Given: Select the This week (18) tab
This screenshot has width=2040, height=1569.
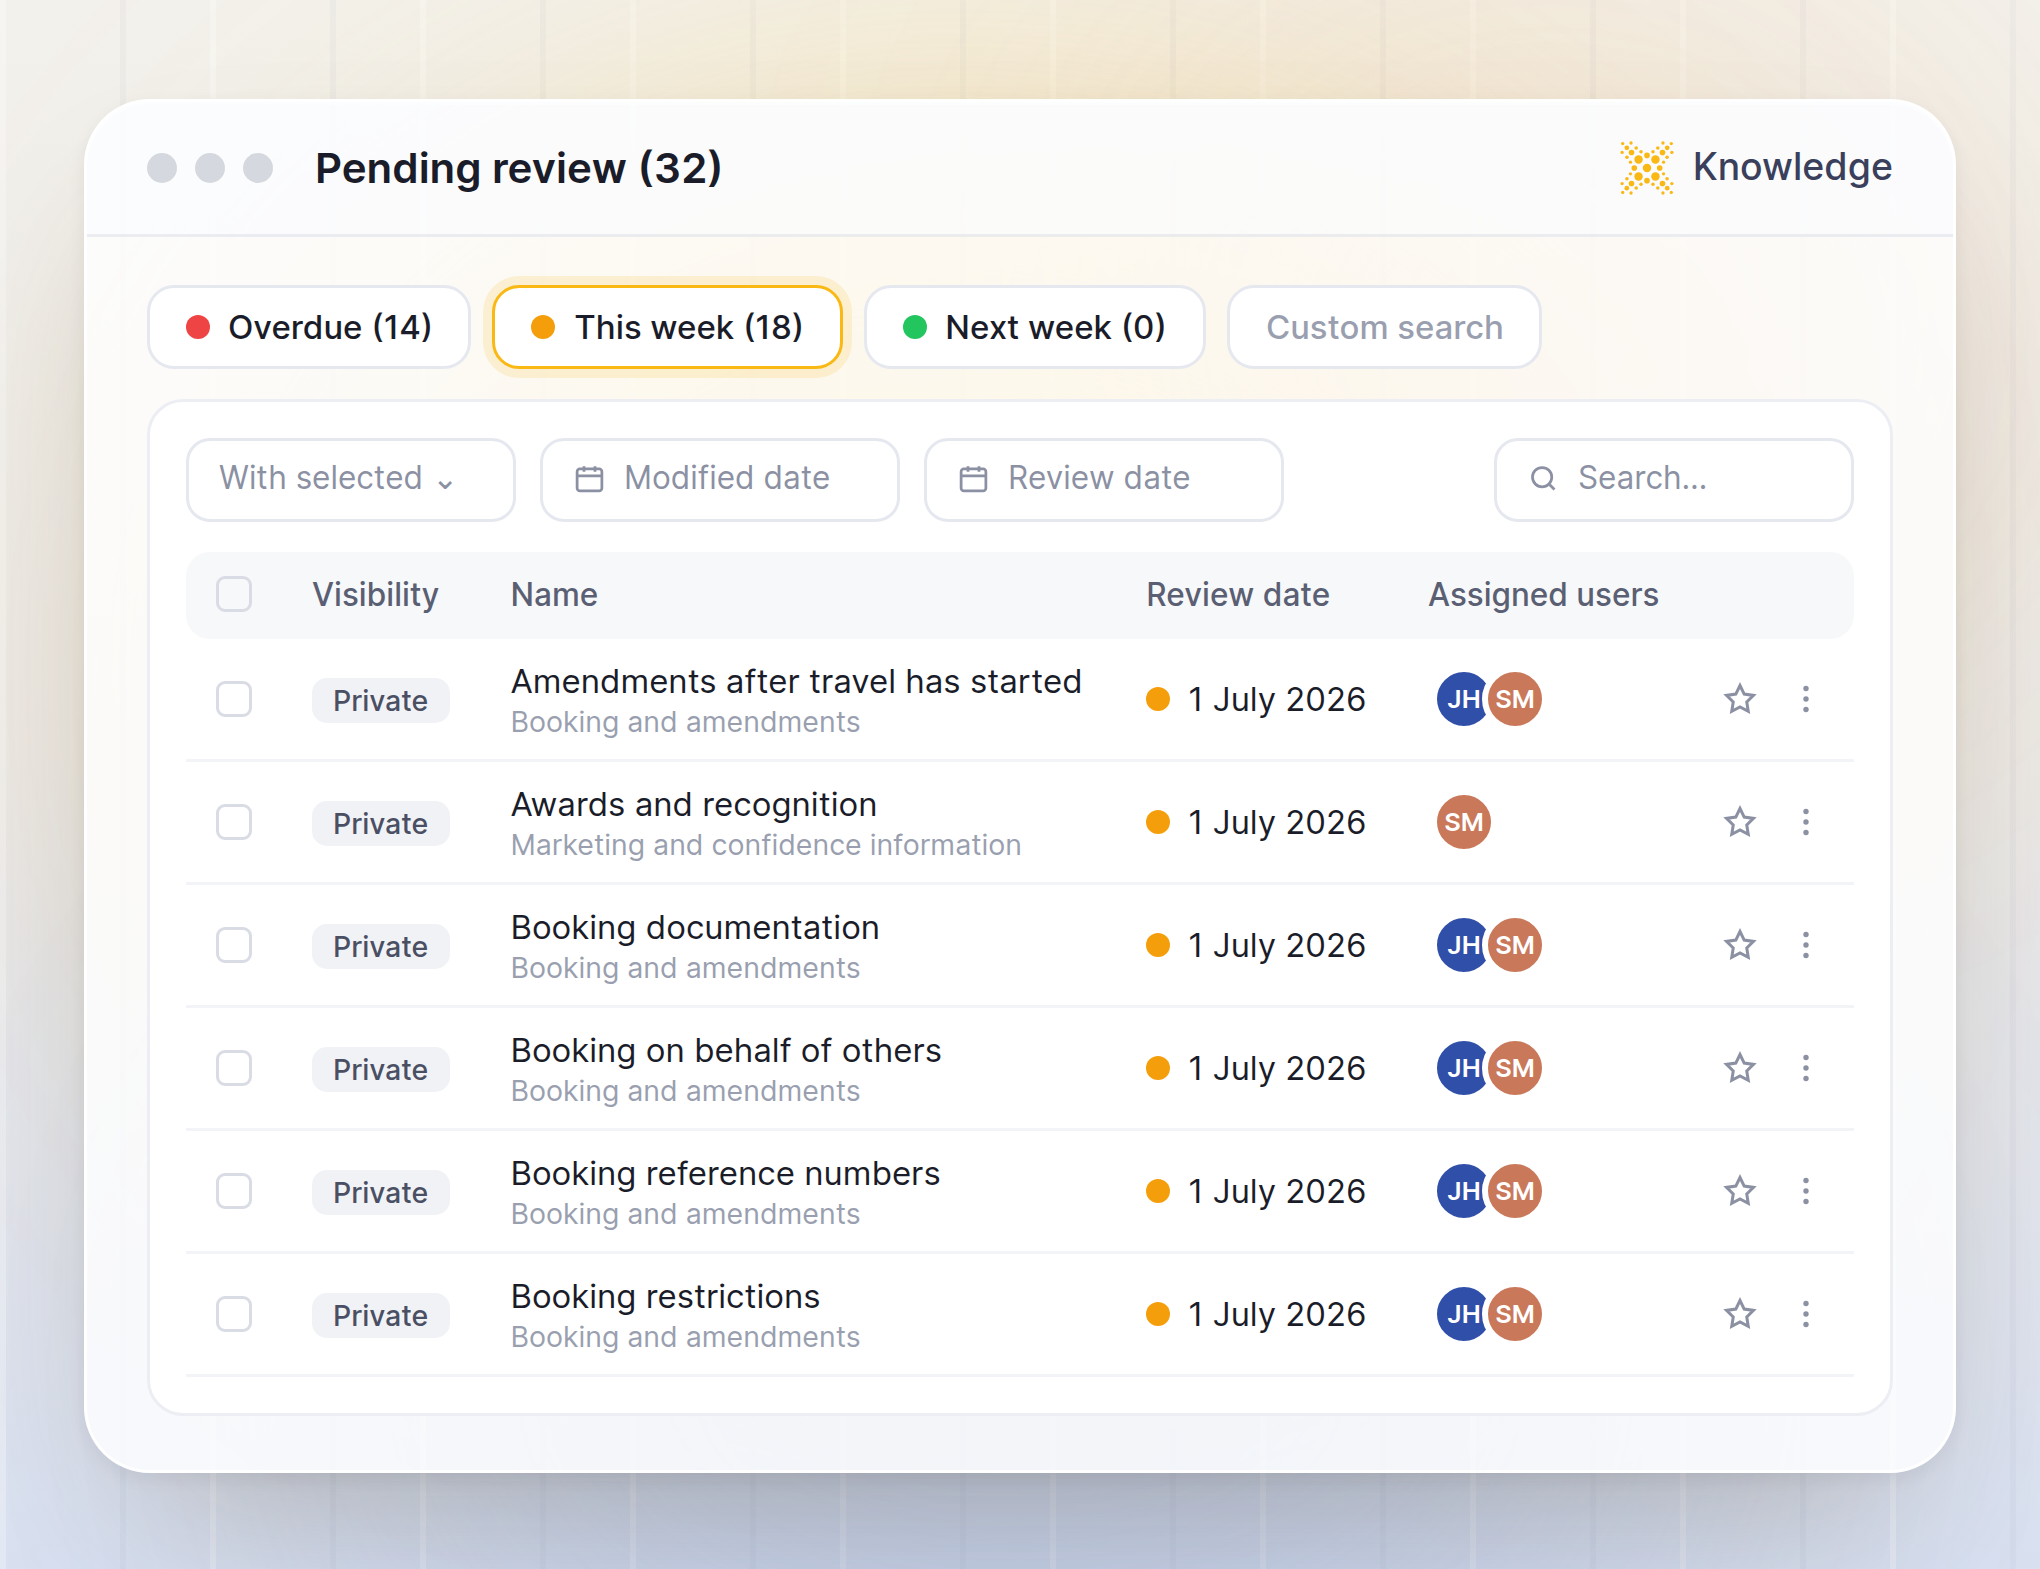Looking at the screenshot, I should [667, 327].
